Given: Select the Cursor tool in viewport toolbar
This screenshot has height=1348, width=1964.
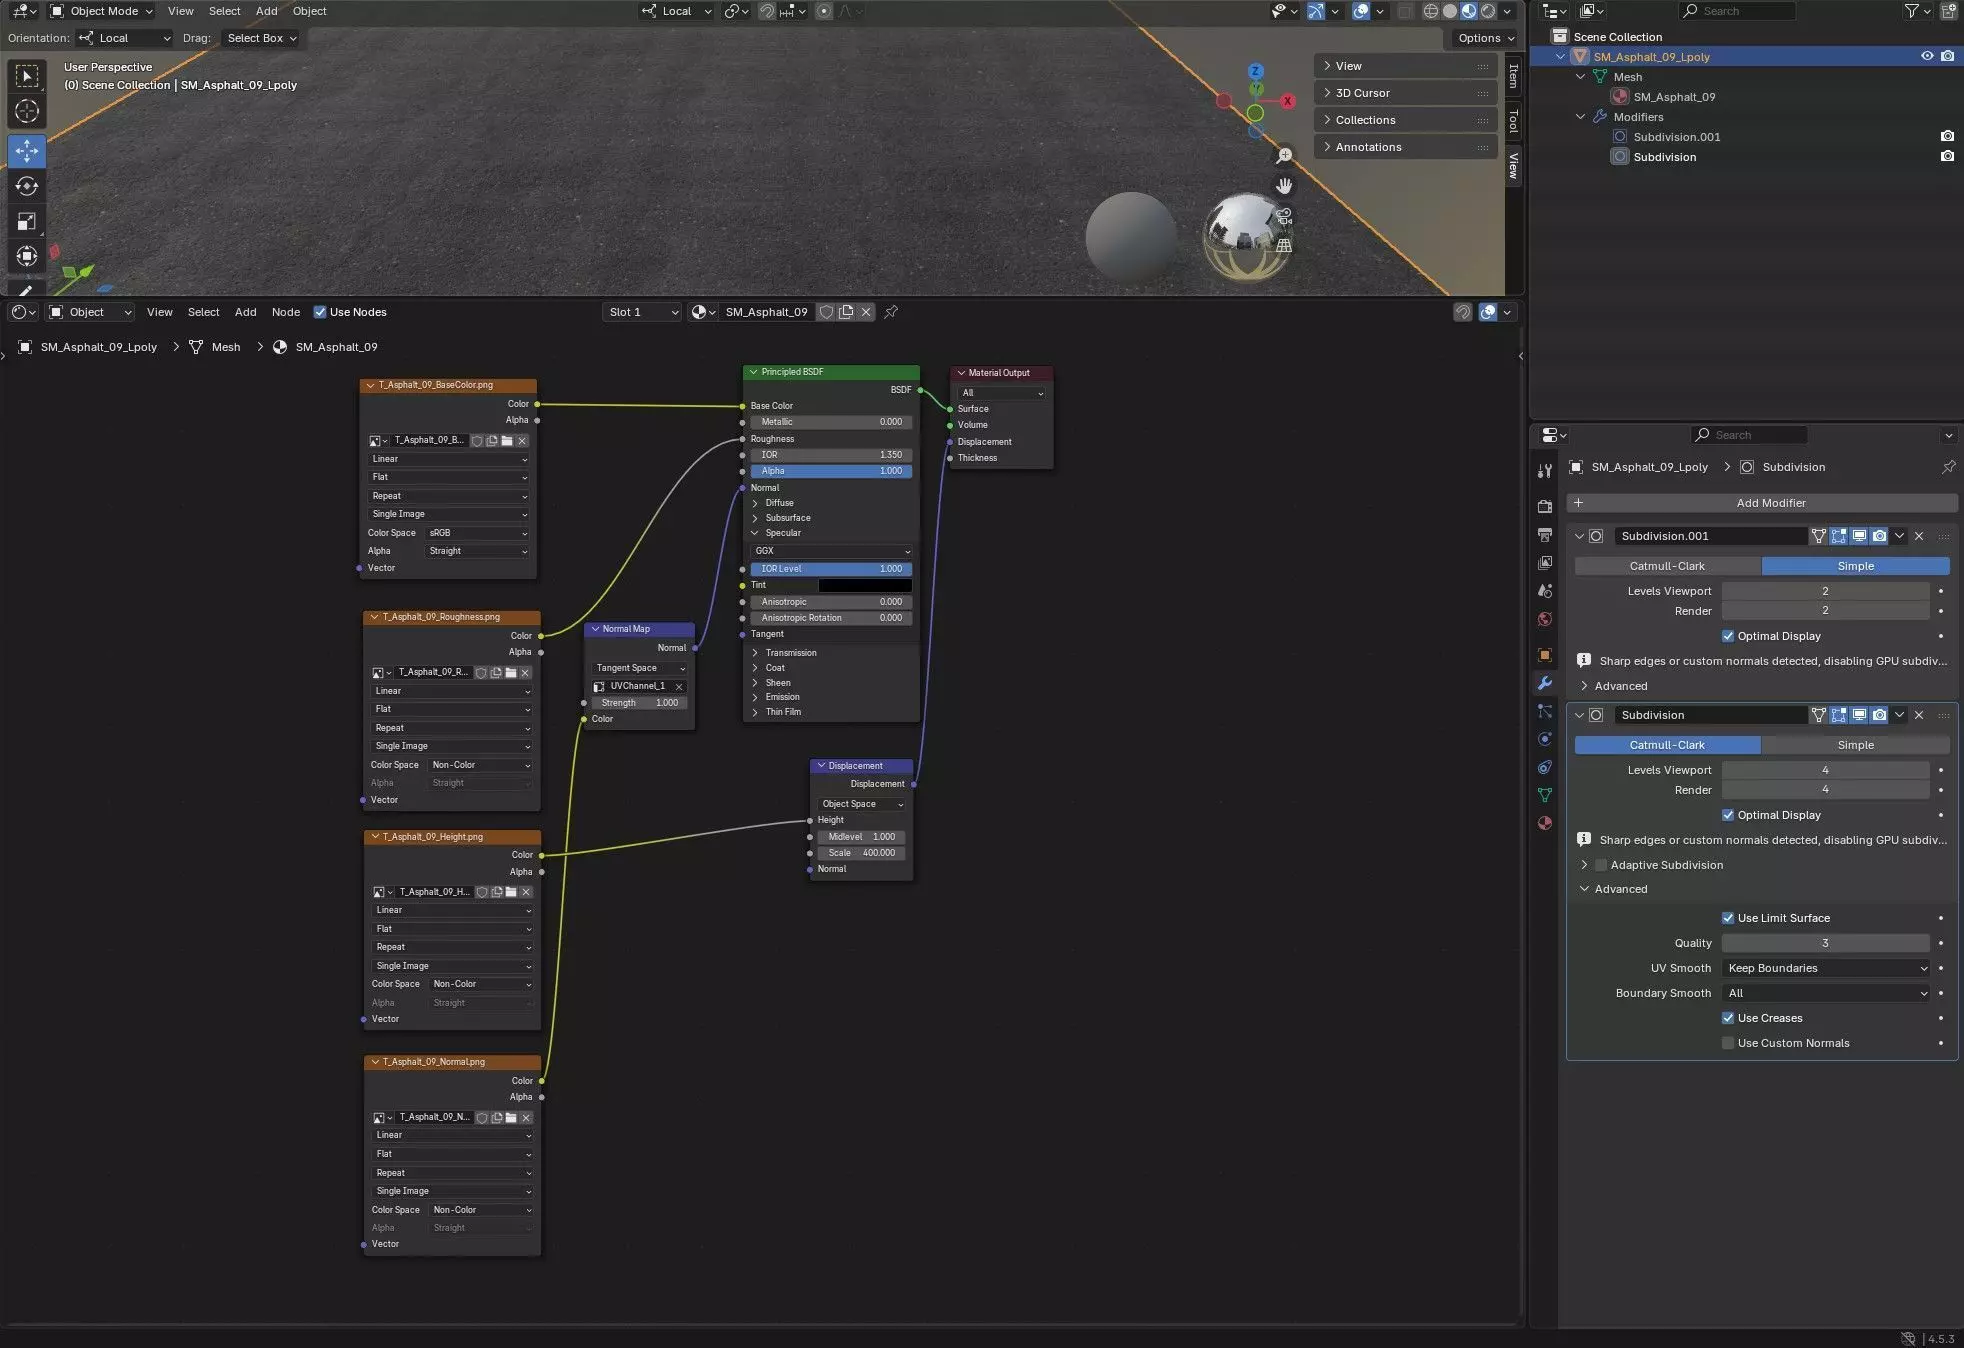Looking at the screenshot, I should pos(27,111).
